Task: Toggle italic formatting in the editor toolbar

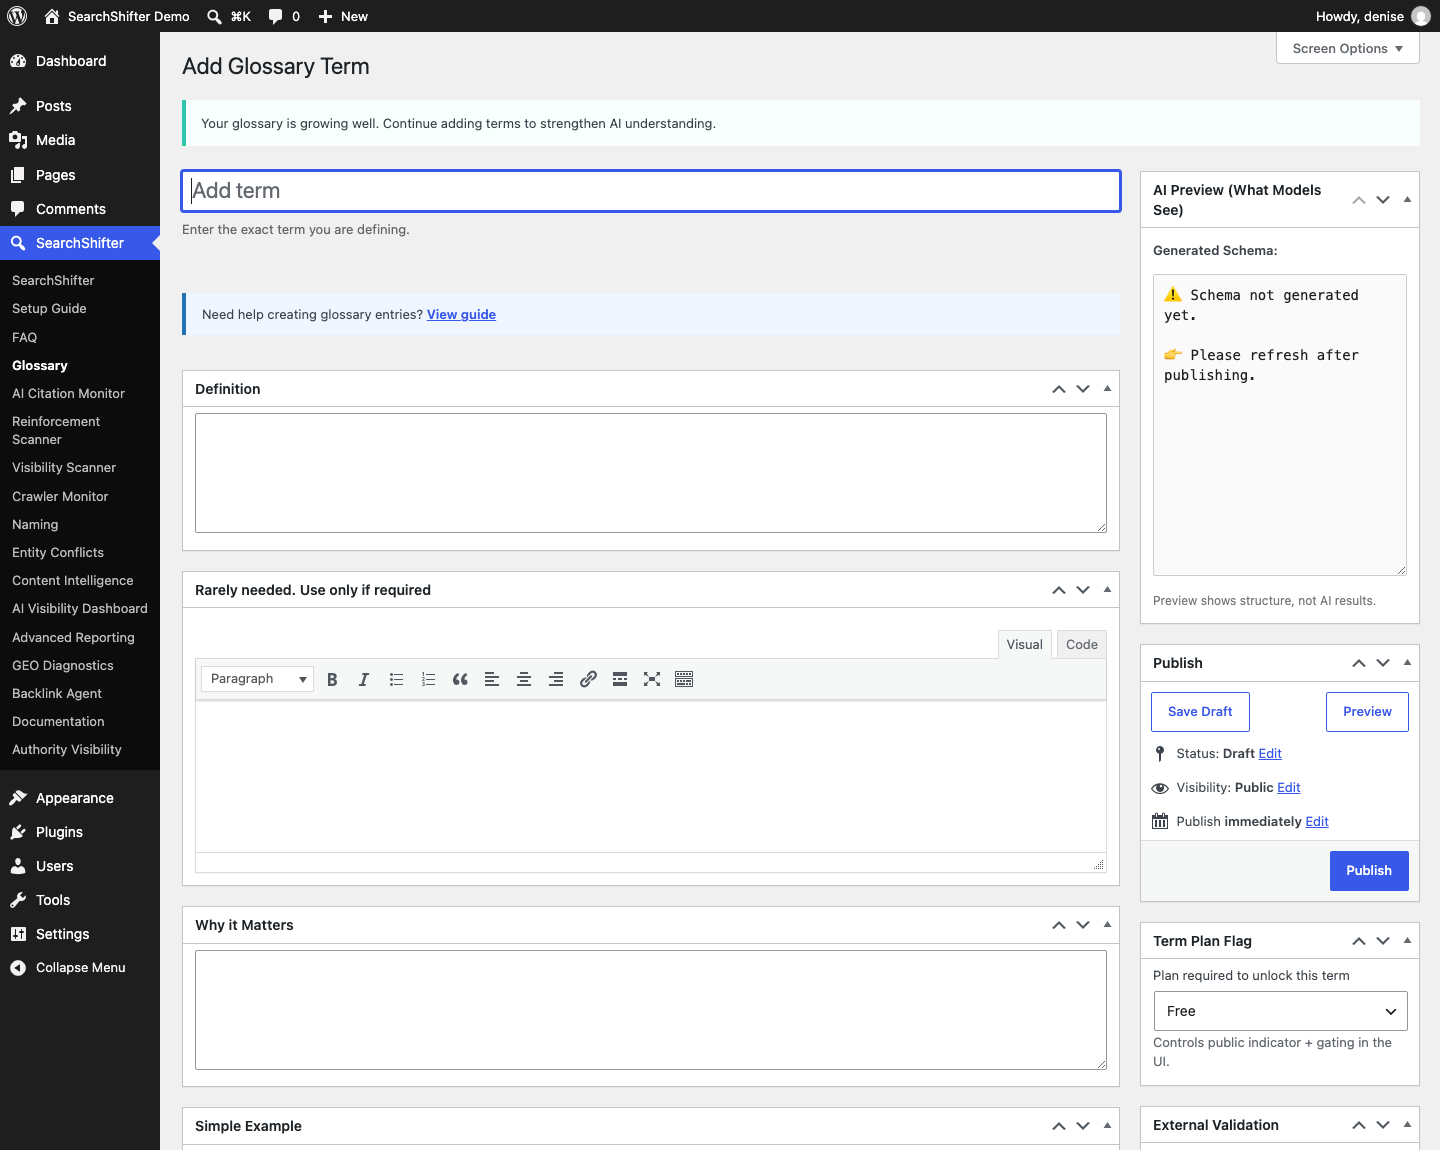Action: coord(364,679)
